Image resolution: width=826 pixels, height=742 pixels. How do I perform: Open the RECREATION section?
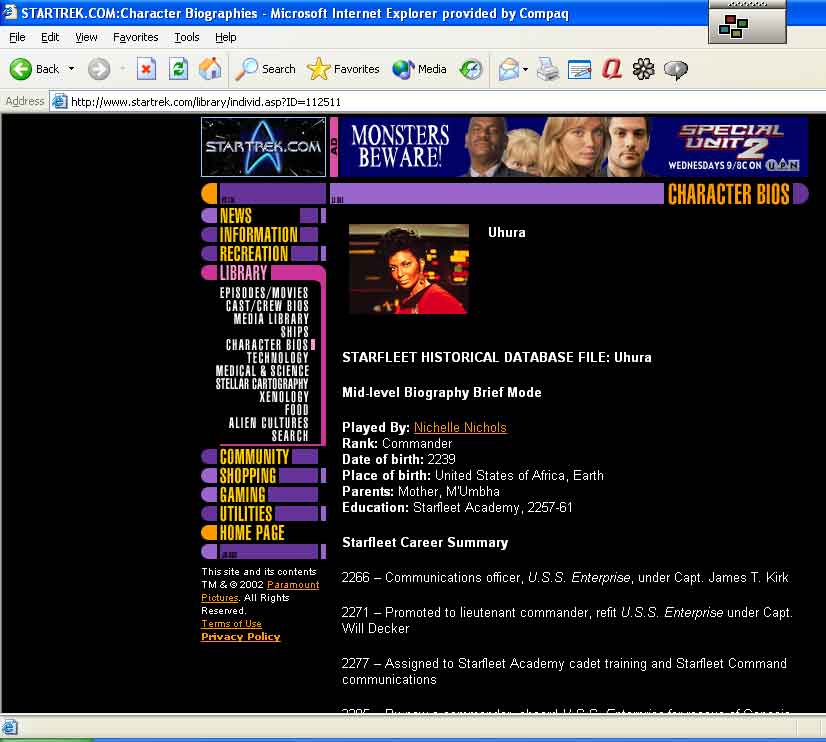point(254,254)
